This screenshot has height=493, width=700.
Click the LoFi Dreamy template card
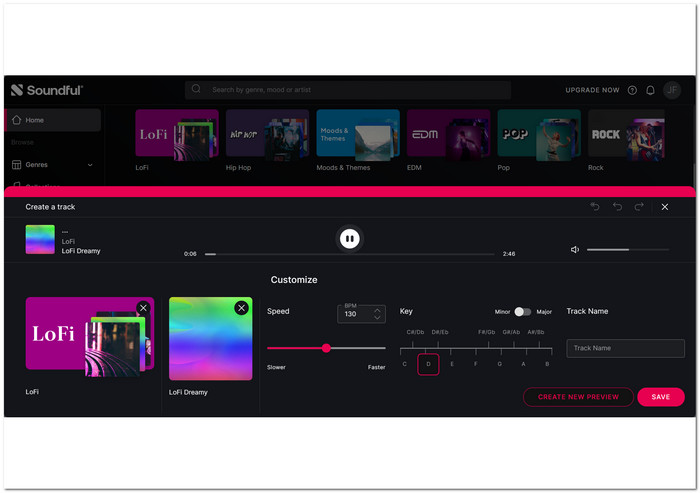coord(210,339)
